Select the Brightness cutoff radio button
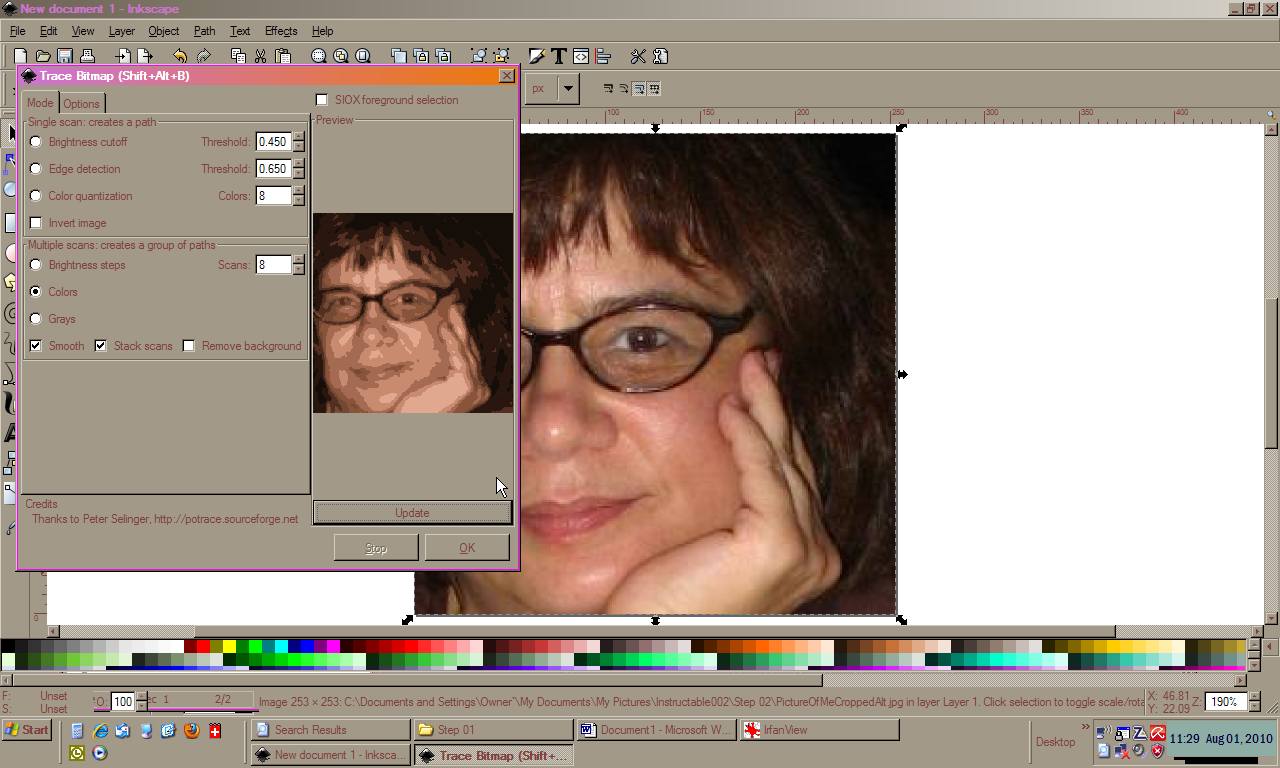This screenshot has width=1280, height=768. [36, 142]
